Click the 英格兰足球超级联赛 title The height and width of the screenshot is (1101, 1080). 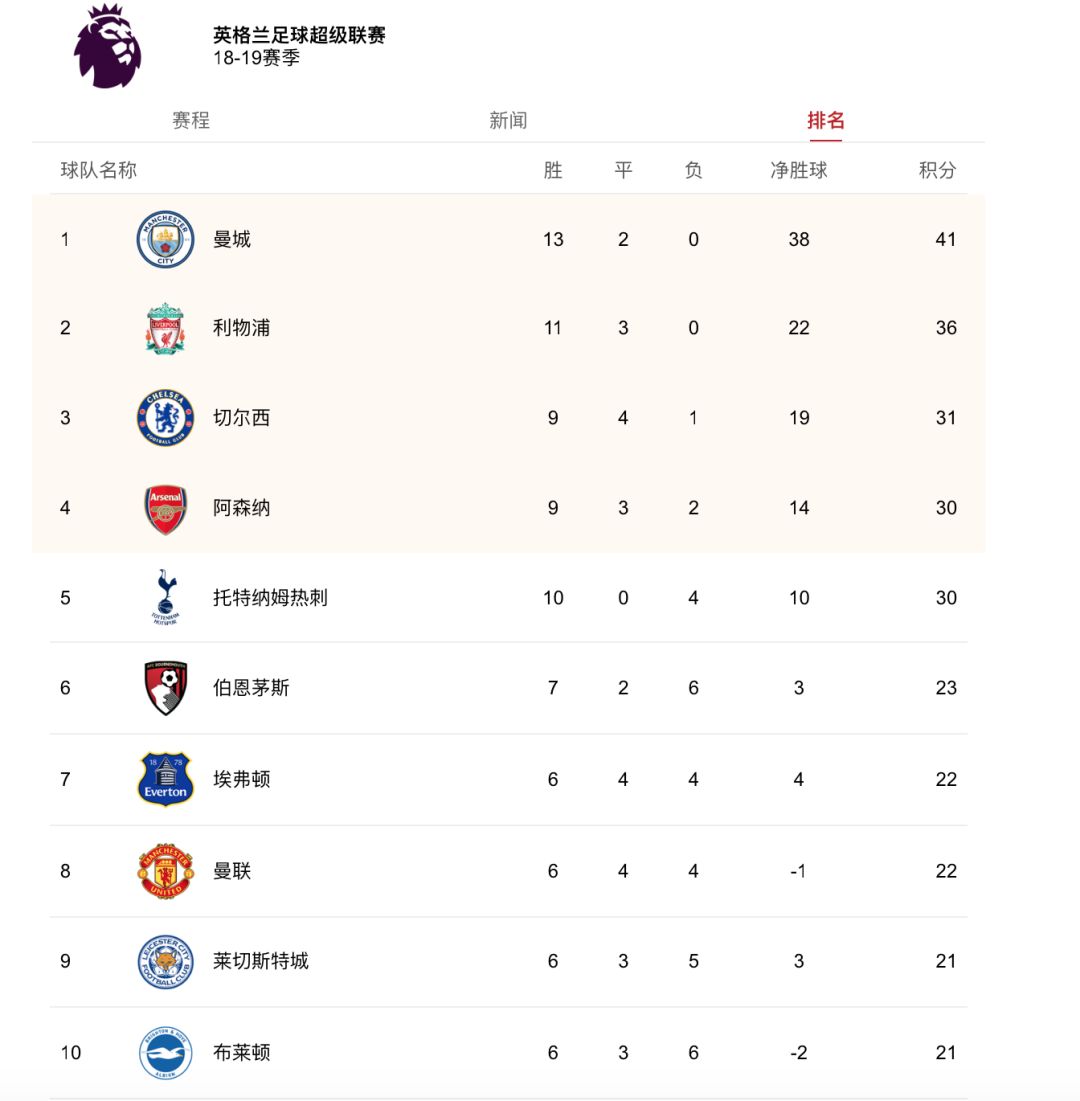[x=299, y=35]
